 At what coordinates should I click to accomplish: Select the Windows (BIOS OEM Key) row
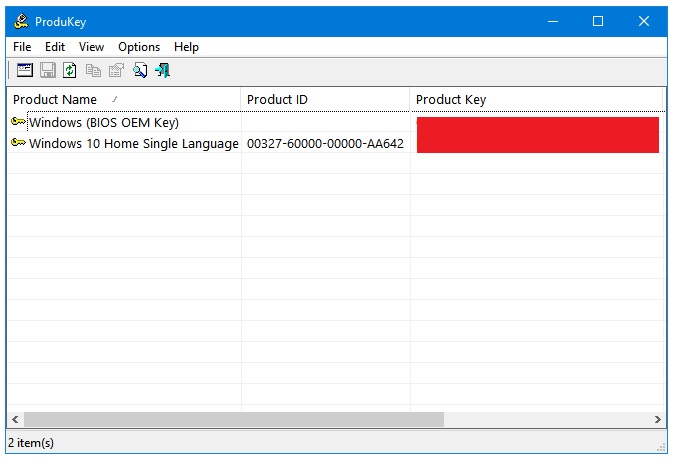[x=336, y=122]
